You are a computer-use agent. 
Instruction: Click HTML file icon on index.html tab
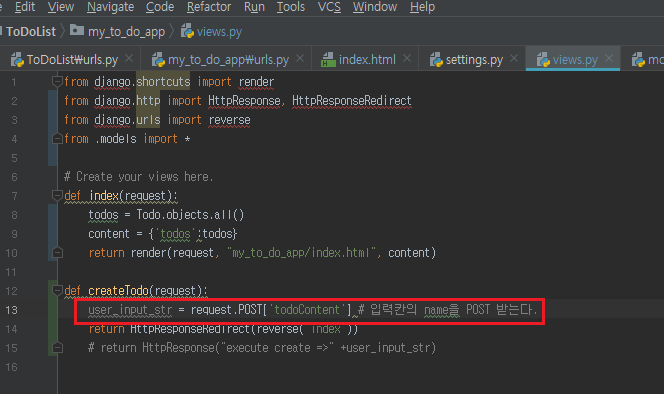pos(328,60)
